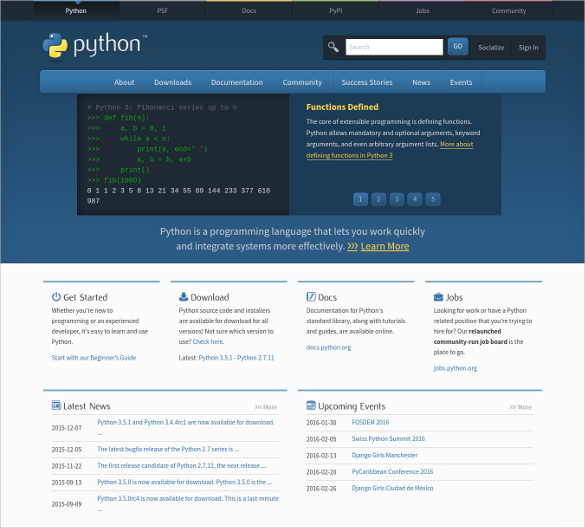Open the Community top bar tab
Image resolution: width=585 pixels, height=528 pixels.
pos(509,10)
